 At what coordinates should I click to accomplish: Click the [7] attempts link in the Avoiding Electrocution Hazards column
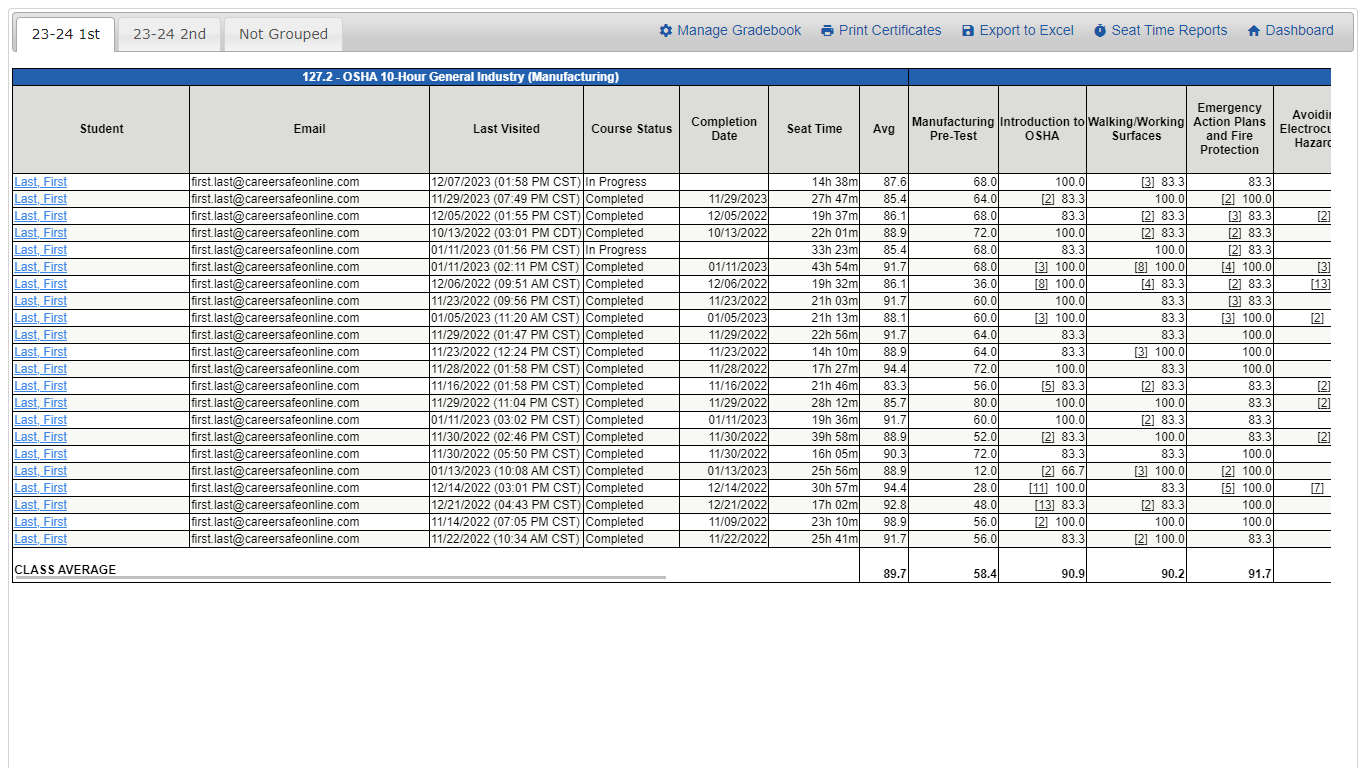click(1317, 488)
